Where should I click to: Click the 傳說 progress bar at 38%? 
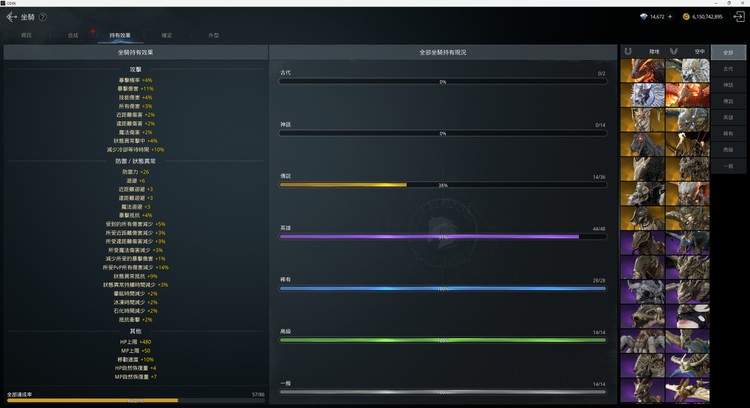point(443,185)
